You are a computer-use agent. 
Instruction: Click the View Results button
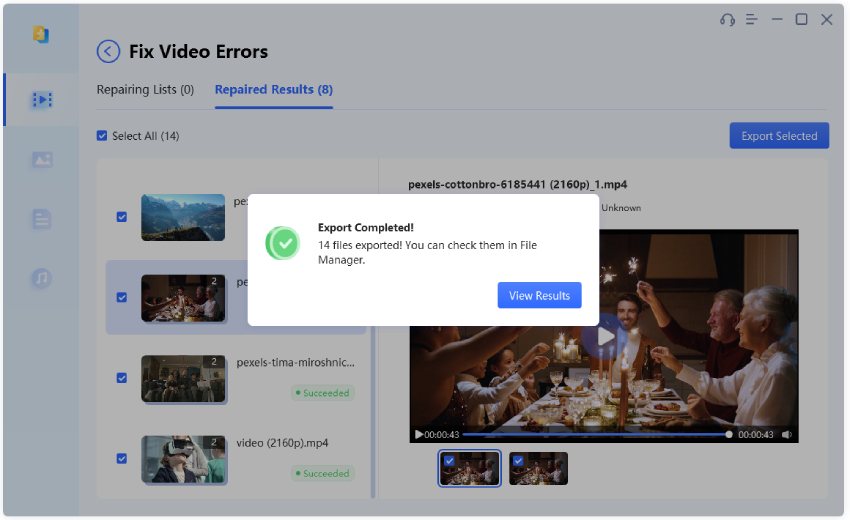coord(539,296)
